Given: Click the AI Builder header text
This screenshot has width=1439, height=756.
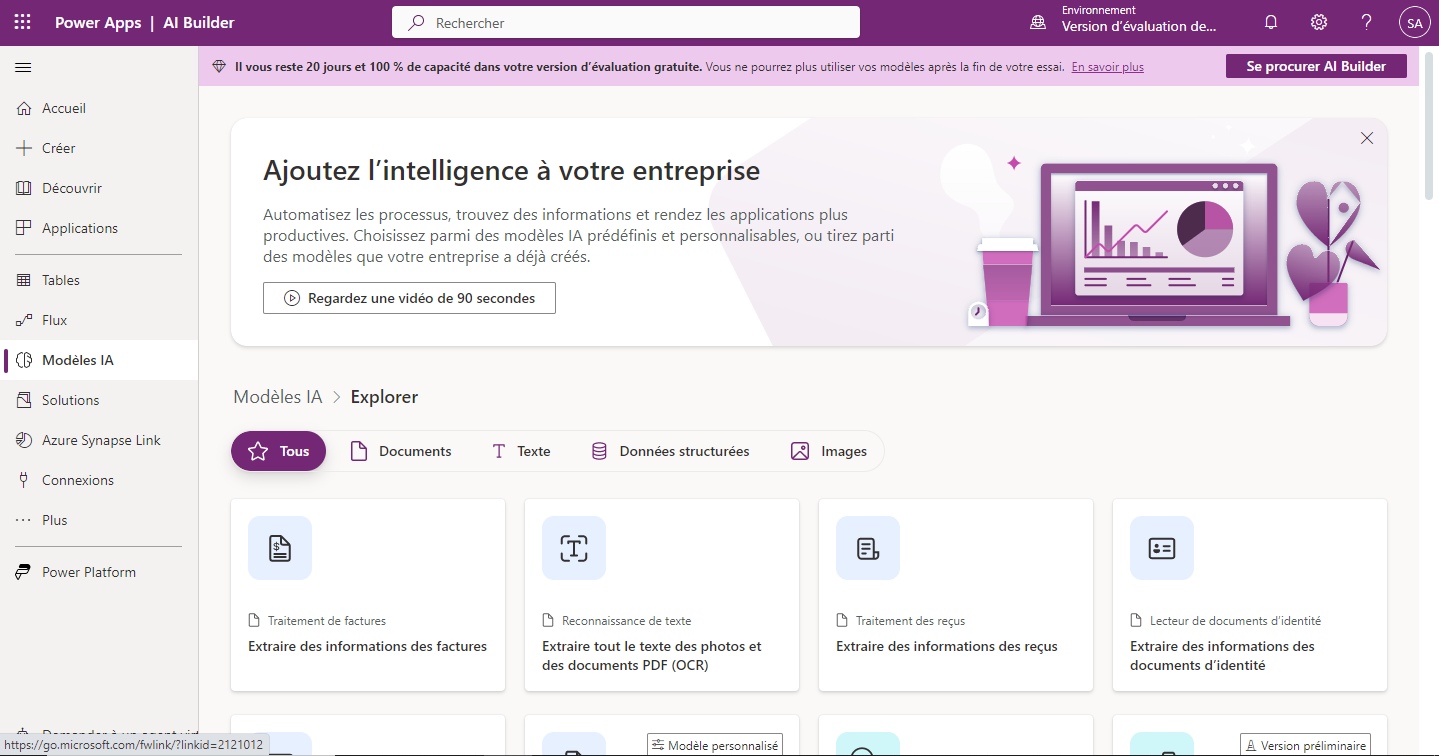Looking at the screenshot, I should point(199,22).
